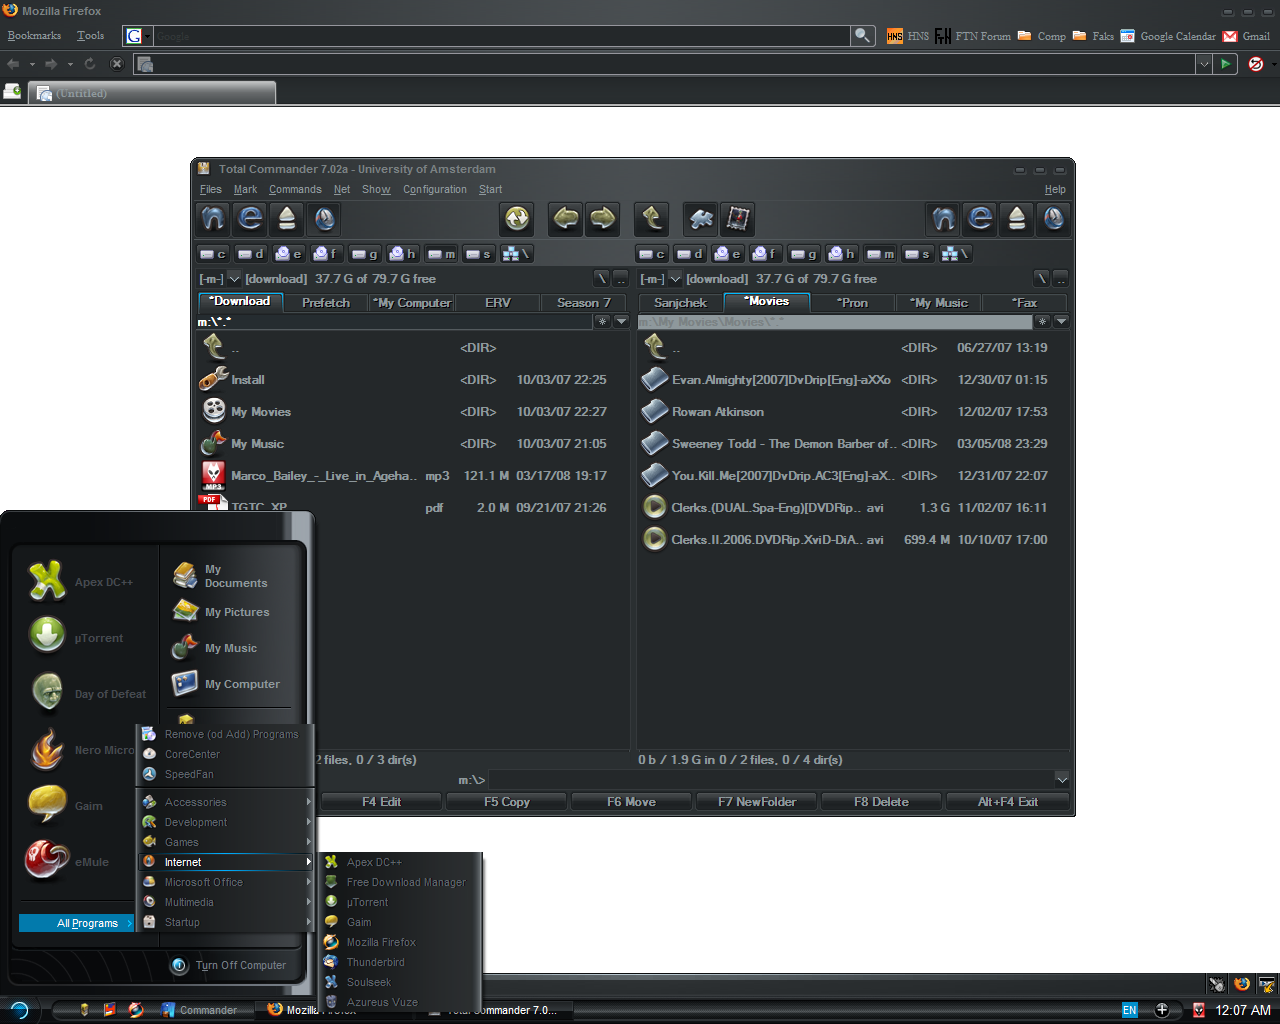Click the Firefox reload icon
This screenshot has height=1024, width=1280.
pyautogui.click(x=90, y=63)
